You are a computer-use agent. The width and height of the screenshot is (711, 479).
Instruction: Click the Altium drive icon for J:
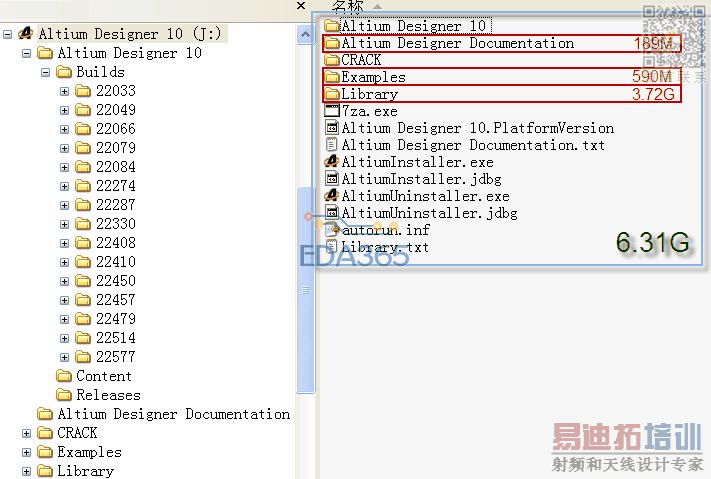[x=26, y=33]
